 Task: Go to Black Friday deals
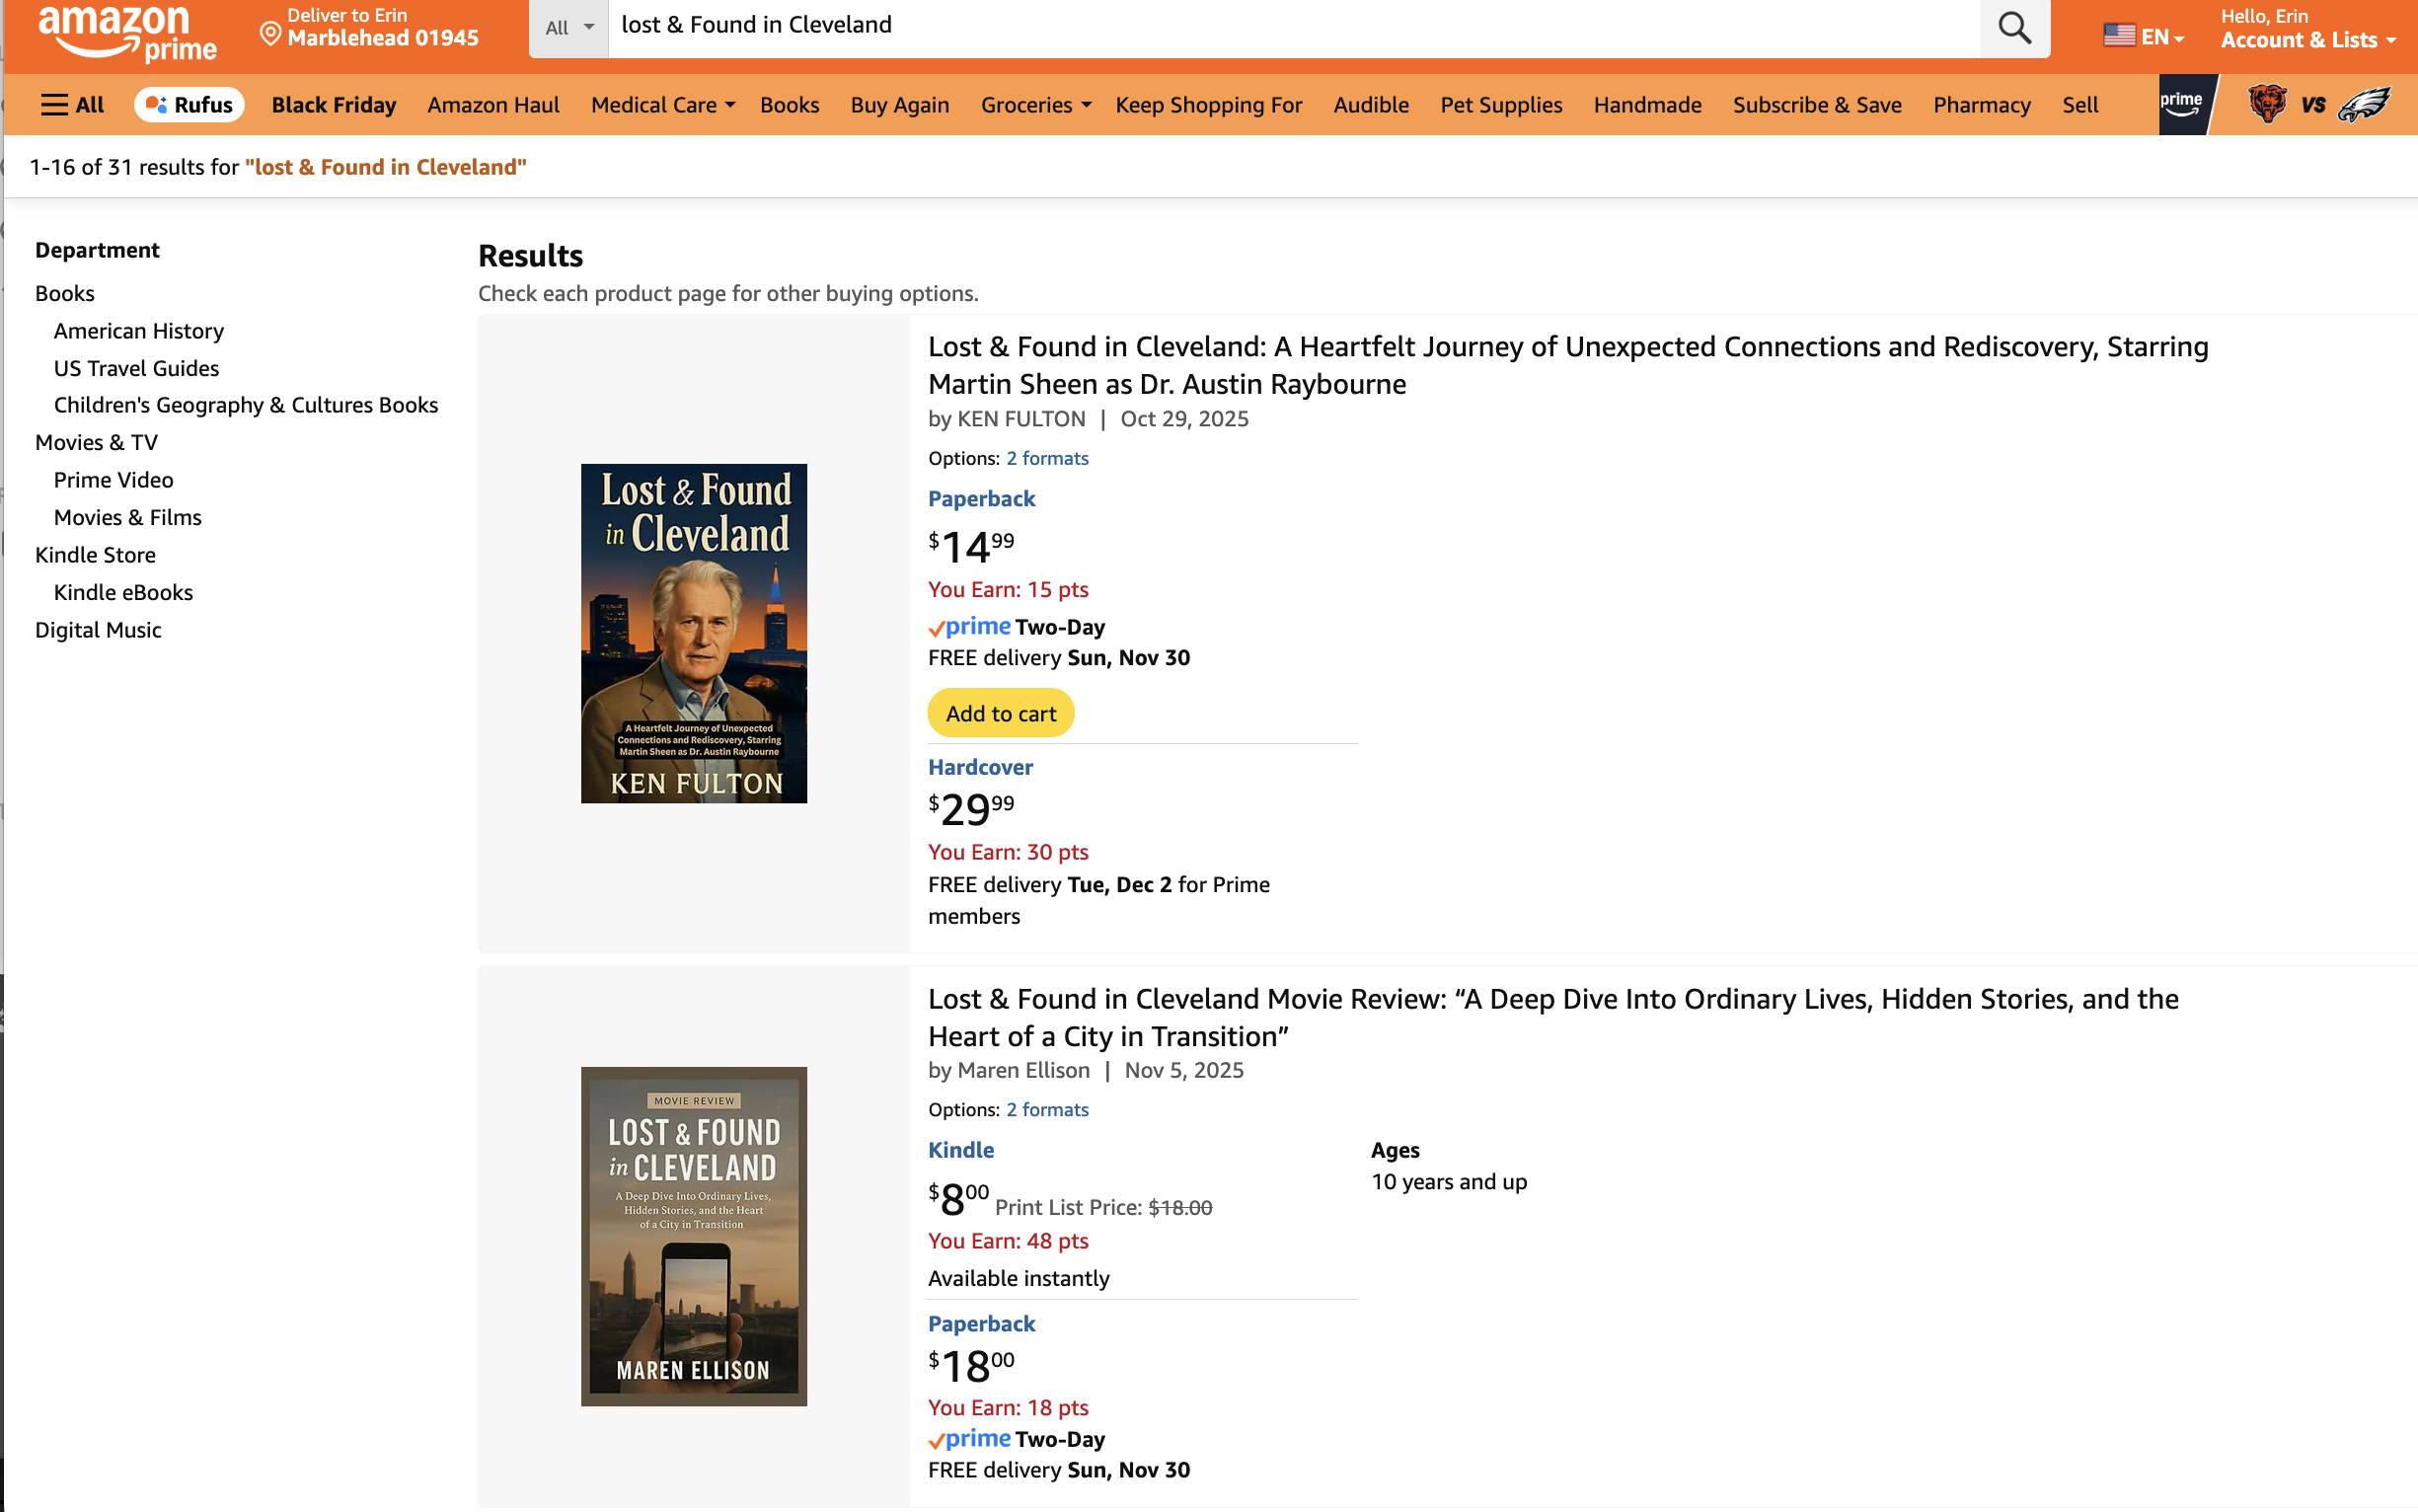[333, 105]
